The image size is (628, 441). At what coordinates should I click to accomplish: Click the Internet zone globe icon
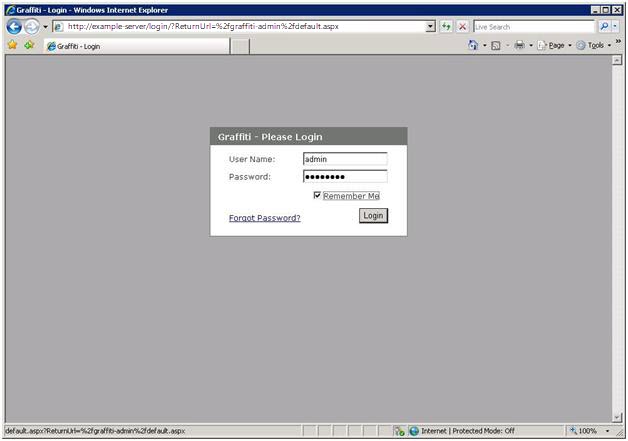(x=414, y=431)
